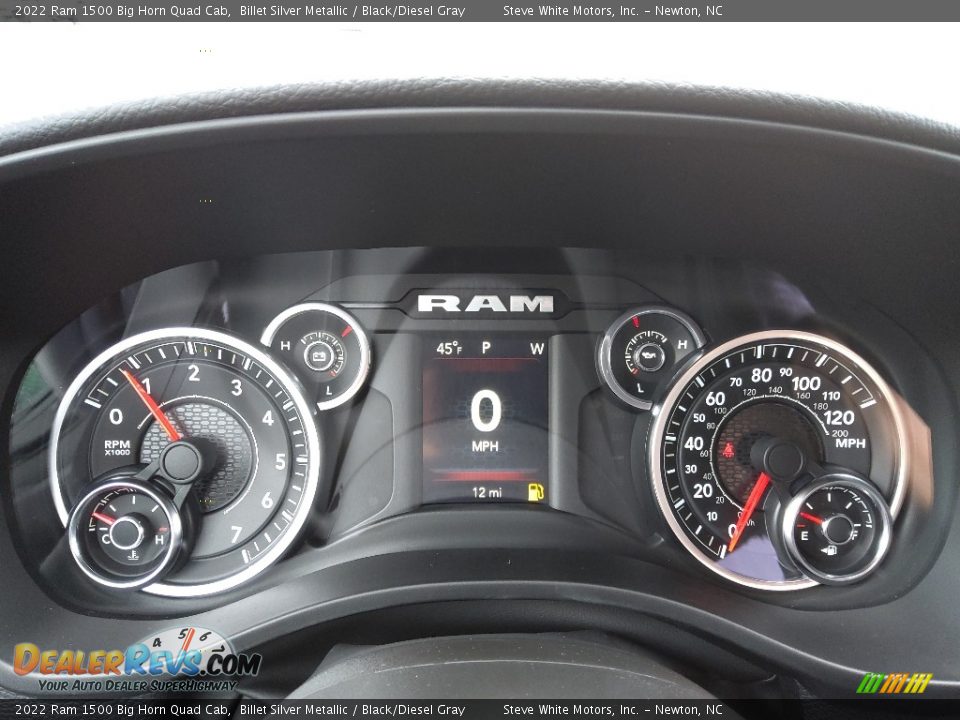Viewport: 960px width, 720px height.
Task: Click the 'MPH' label on the speedometer dial
Action: click(850, 443)
